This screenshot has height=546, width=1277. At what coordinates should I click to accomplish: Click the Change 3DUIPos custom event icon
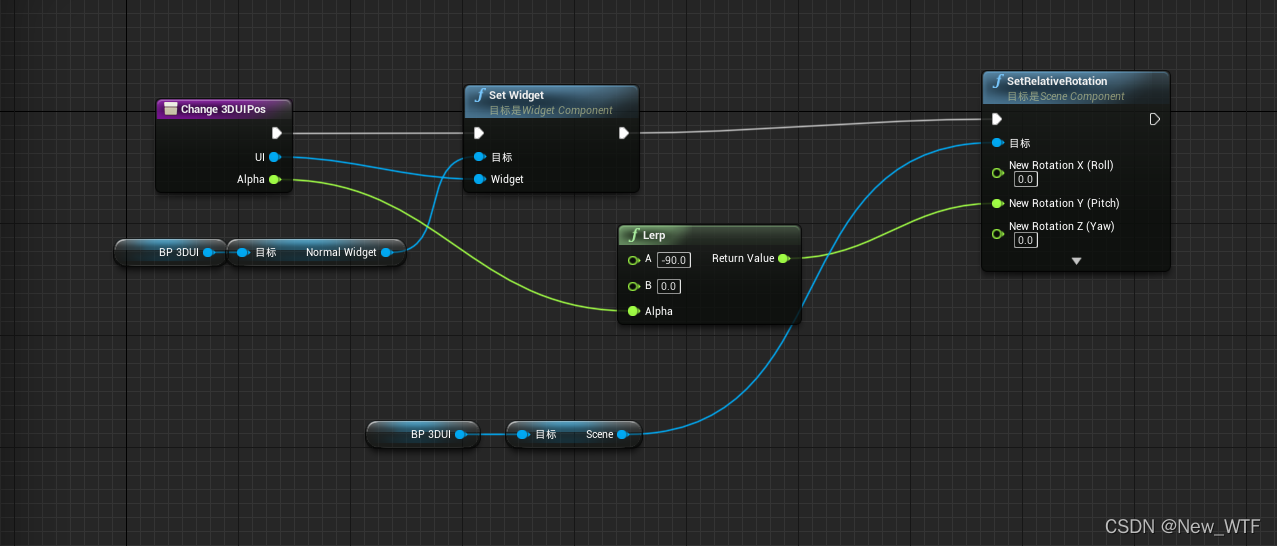(170, 109)
